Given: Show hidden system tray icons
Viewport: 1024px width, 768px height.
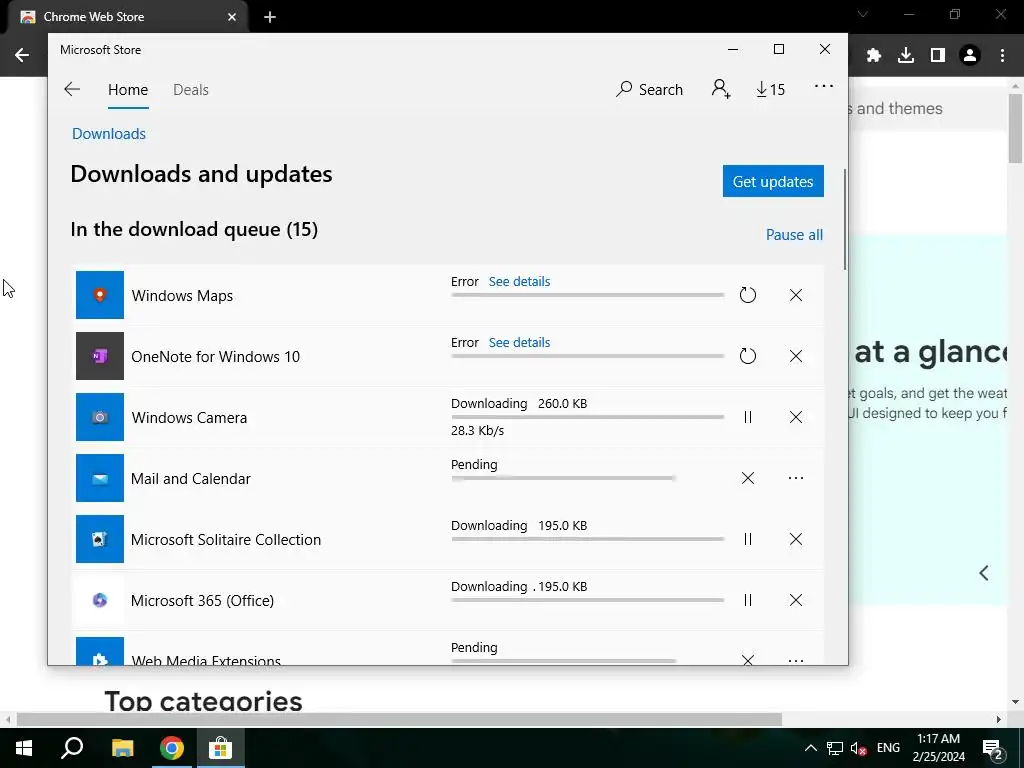Looking at the screenshot, I should point(810,748).
